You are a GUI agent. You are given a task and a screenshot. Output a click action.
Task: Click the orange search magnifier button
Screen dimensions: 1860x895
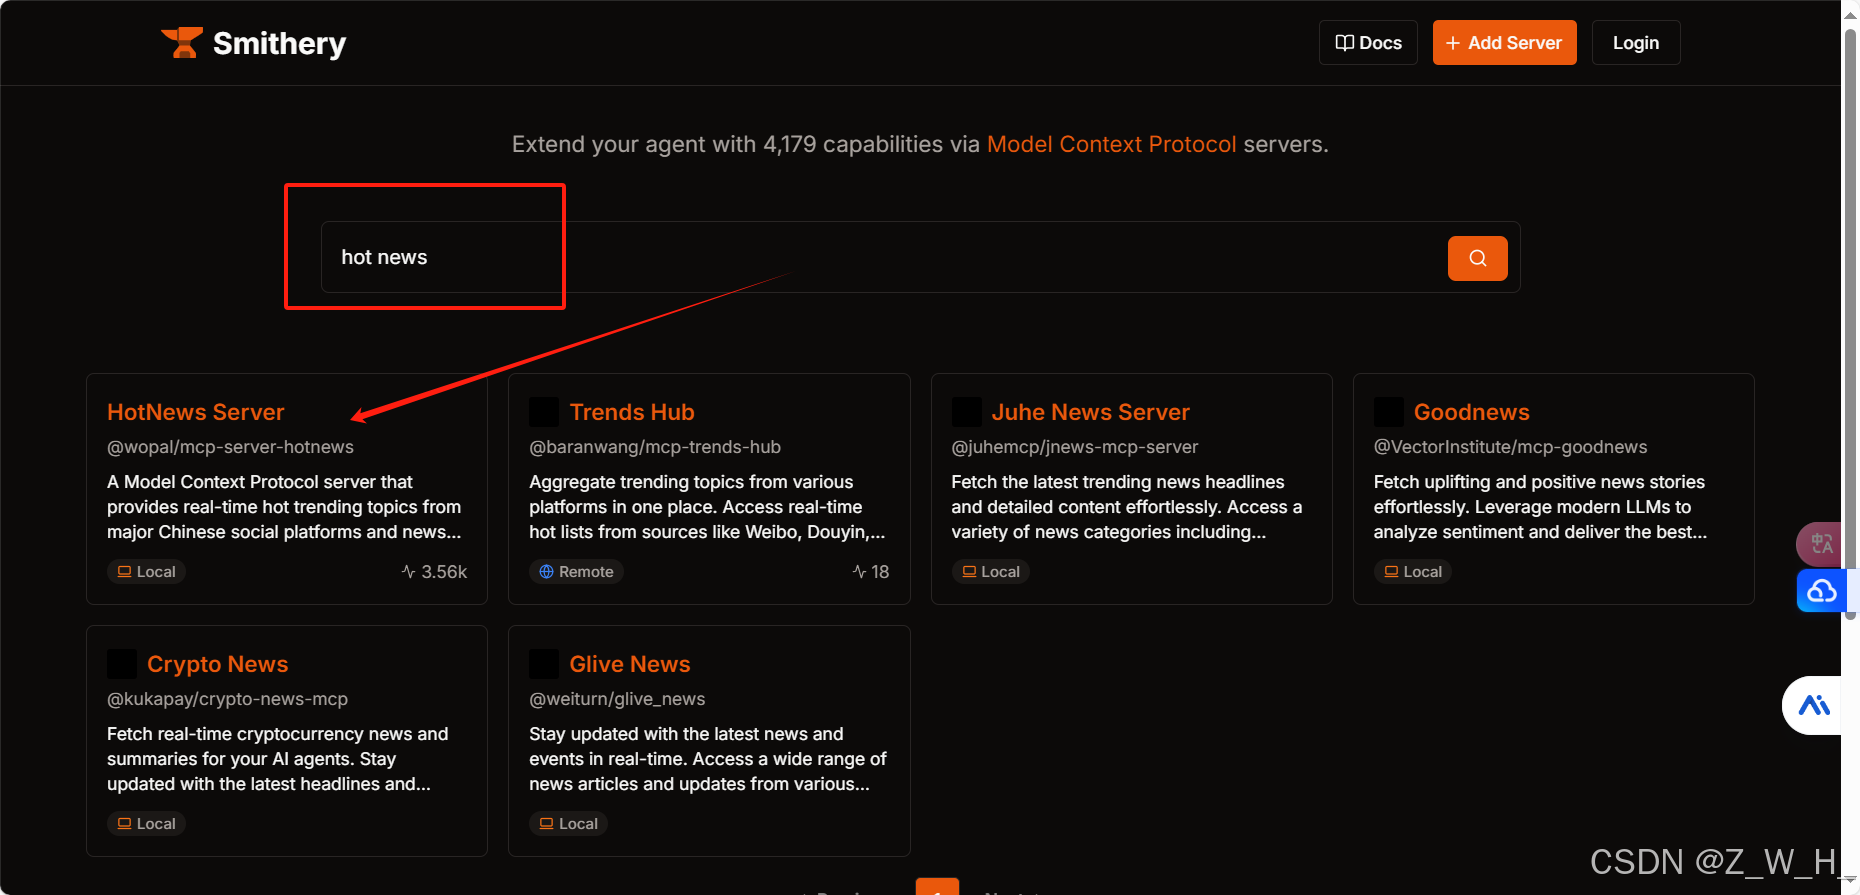(1477, 258)
